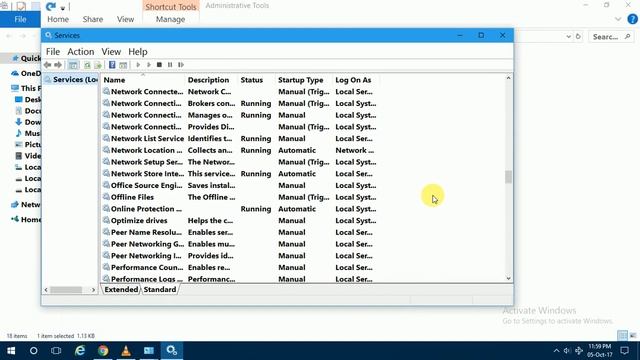Launch Internet Explorer from taskbar
Screen dimensions: 640x360
(x=80, y=351)
